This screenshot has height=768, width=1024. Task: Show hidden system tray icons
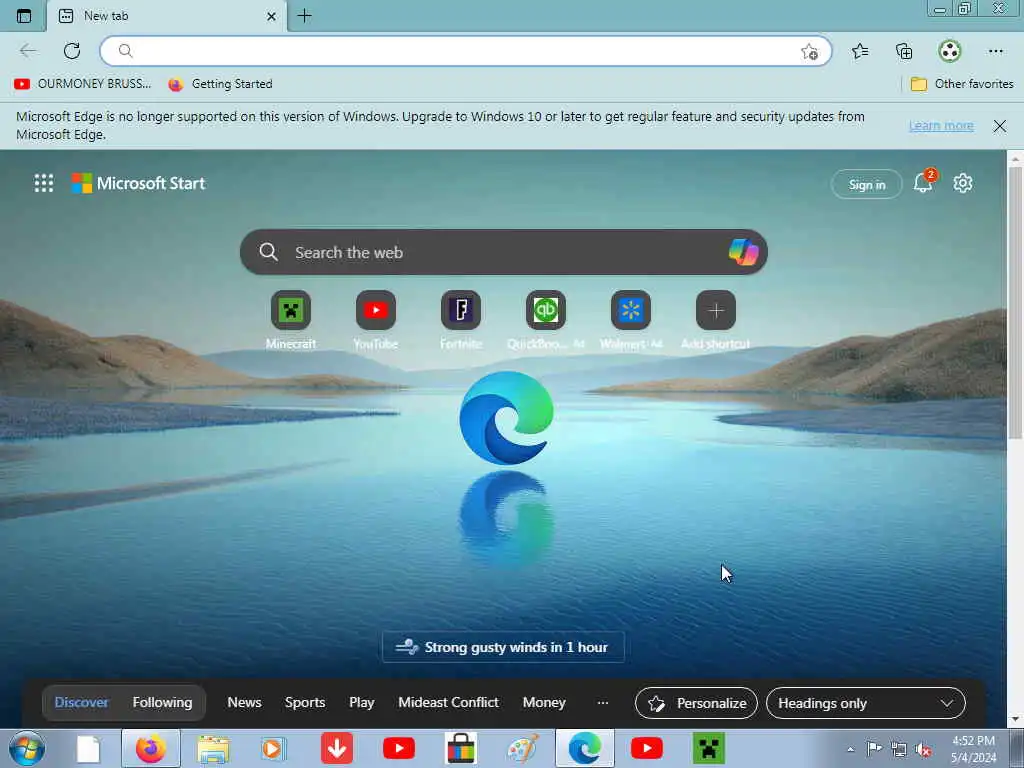click(850, 749)
